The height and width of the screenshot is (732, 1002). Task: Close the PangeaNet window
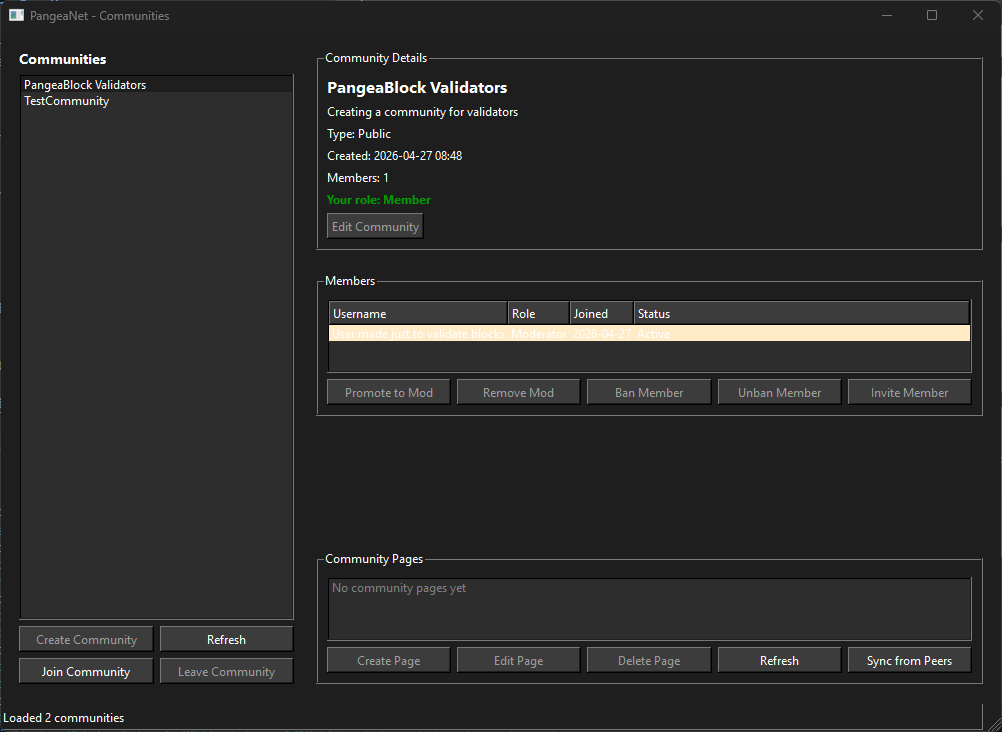coord(978,15)
